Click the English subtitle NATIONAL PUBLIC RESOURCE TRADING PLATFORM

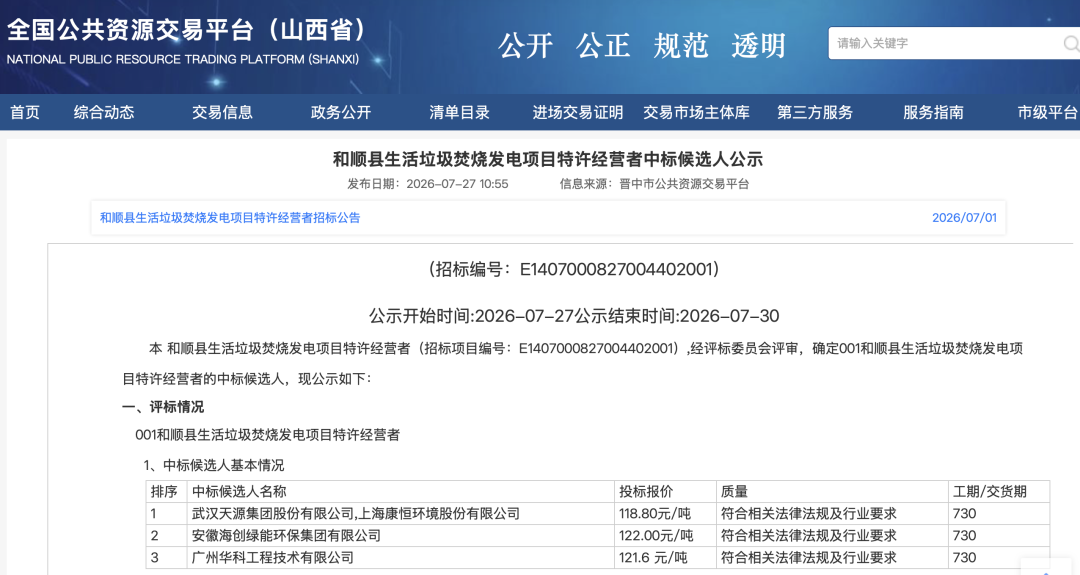pyautogui.click(x=183, y=60)
